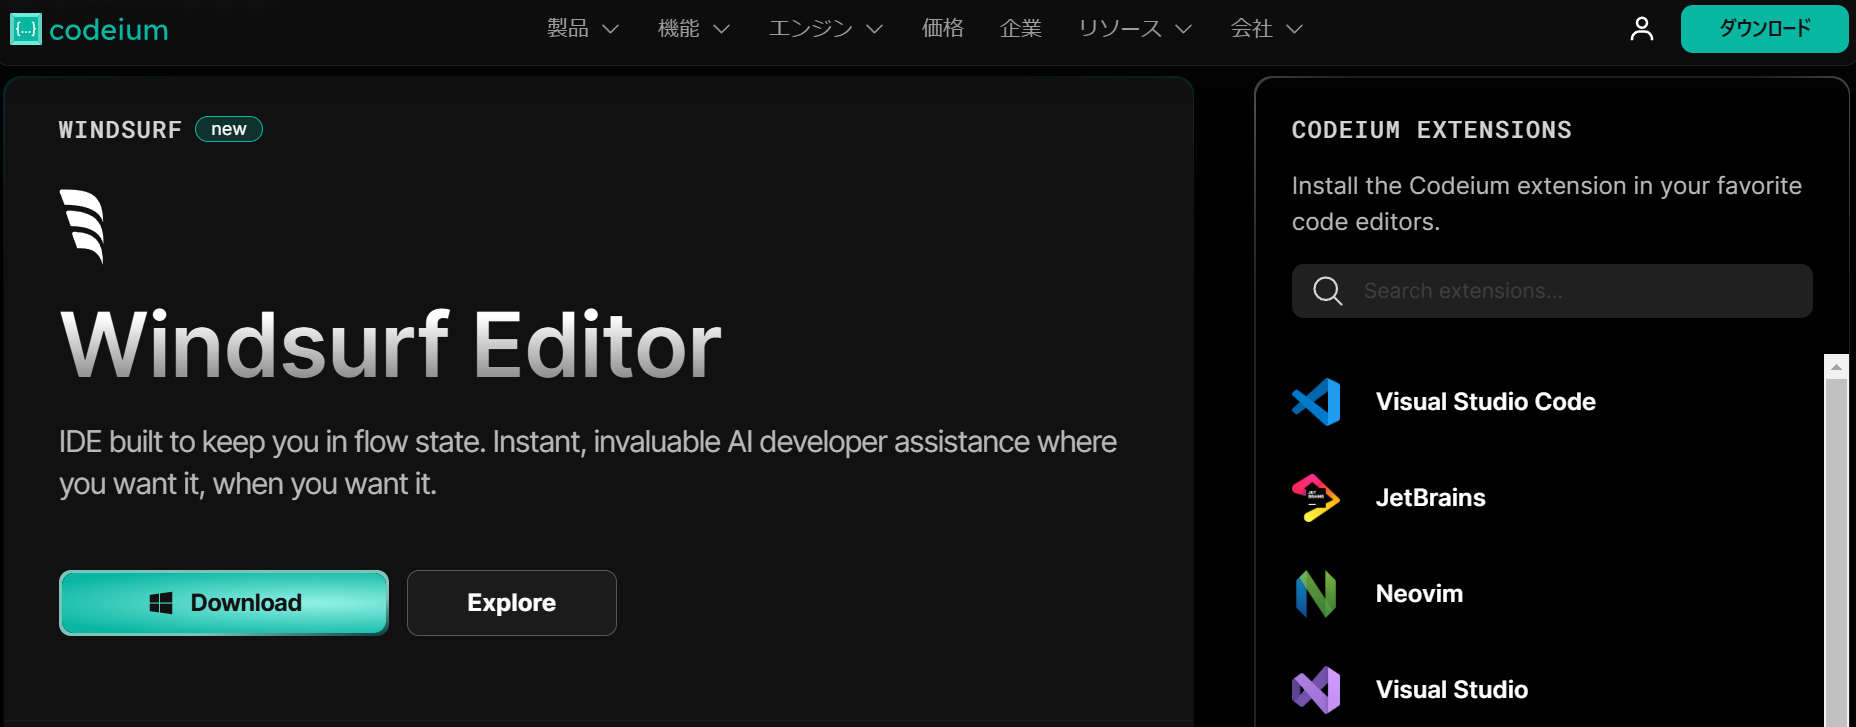Click the JetBrains logo icon
The height and width of the screenshot is (727, 1856).
click(1316, 498)
